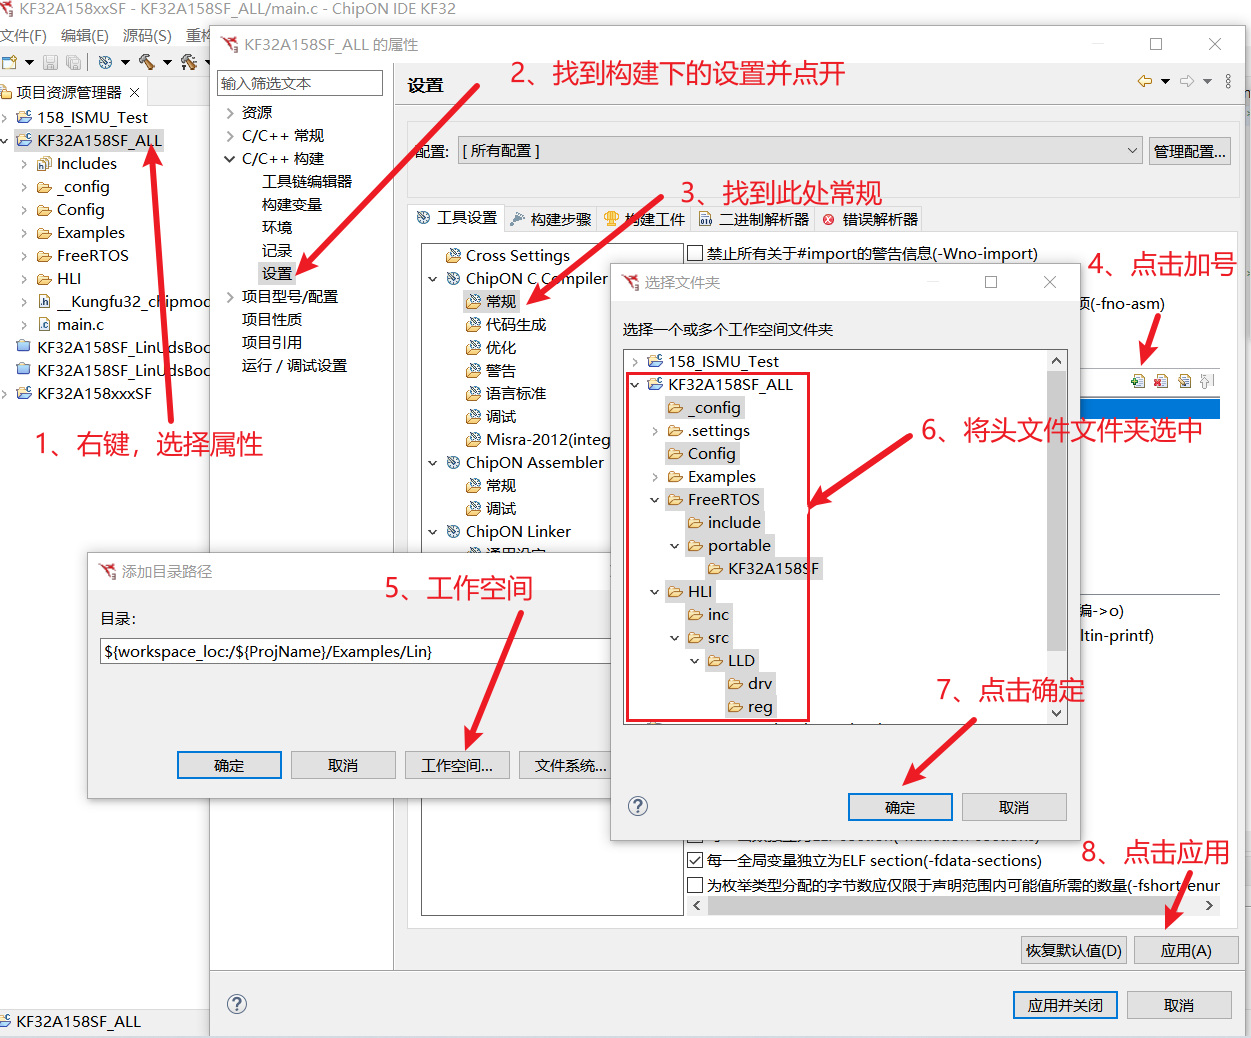Click the hammer Build icon in toolbar
Viewport: 1251px width, 1038px height.
click(x=147, y=62)
